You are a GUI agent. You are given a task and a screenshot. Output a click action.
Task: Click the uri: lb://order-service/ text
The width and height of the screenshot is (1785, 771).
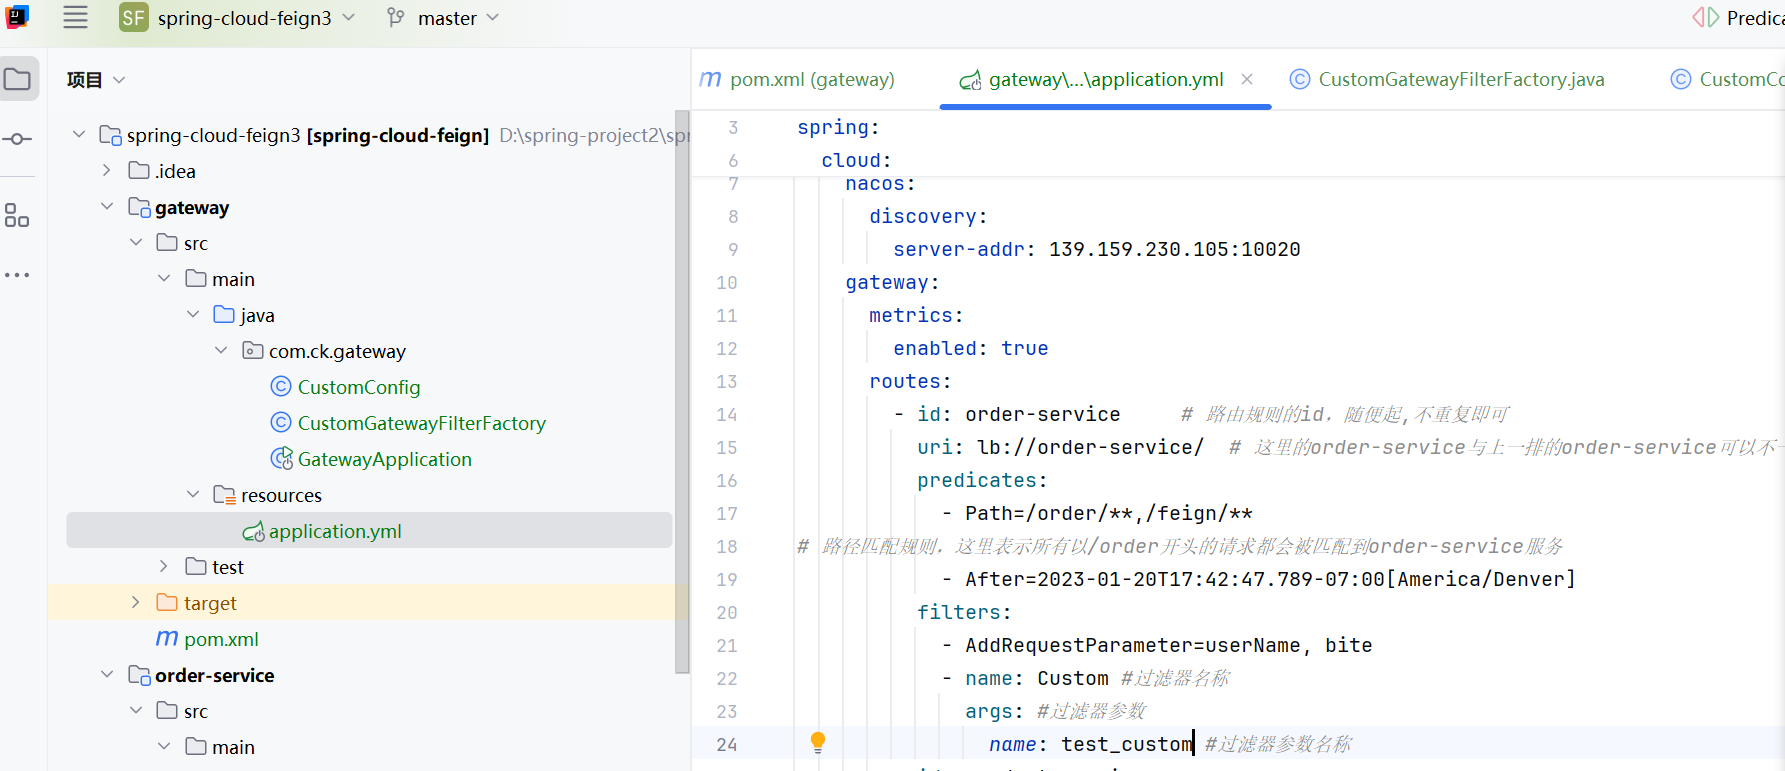point(1060,447)
